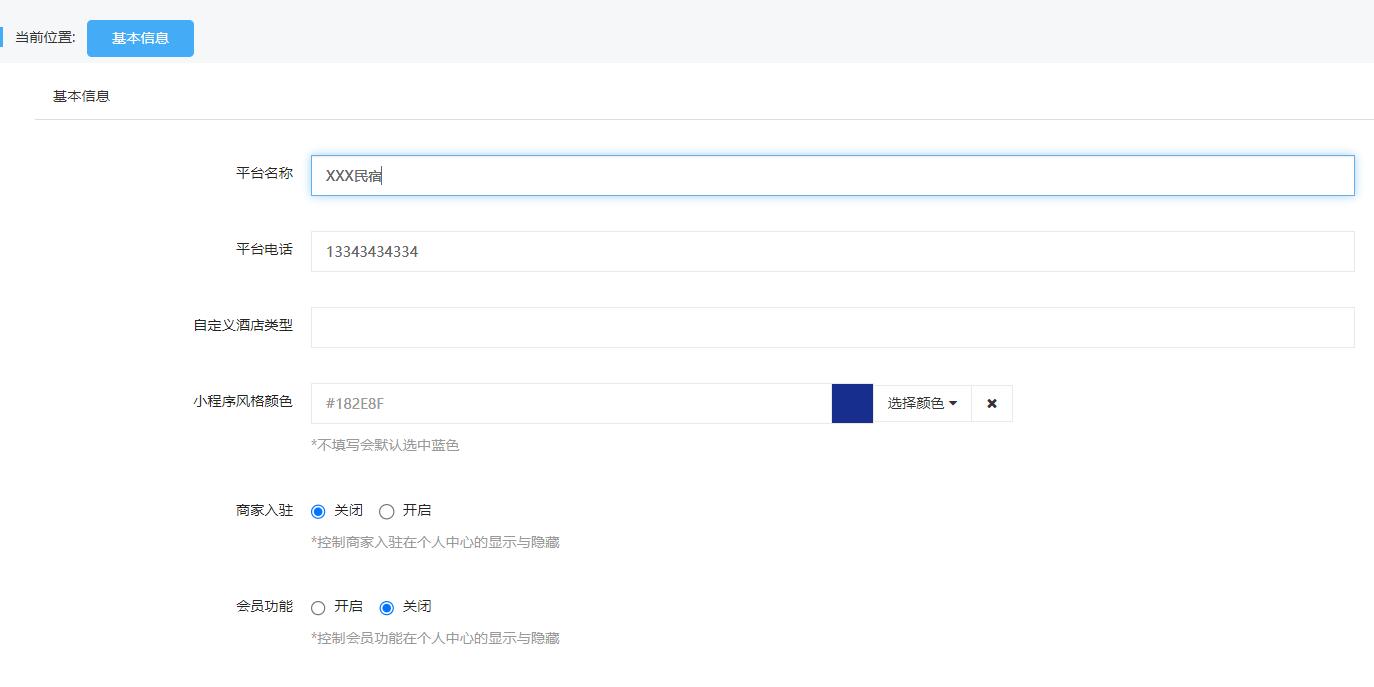Clear color with the X icon

pyautogui.click(x=992, y=403)
